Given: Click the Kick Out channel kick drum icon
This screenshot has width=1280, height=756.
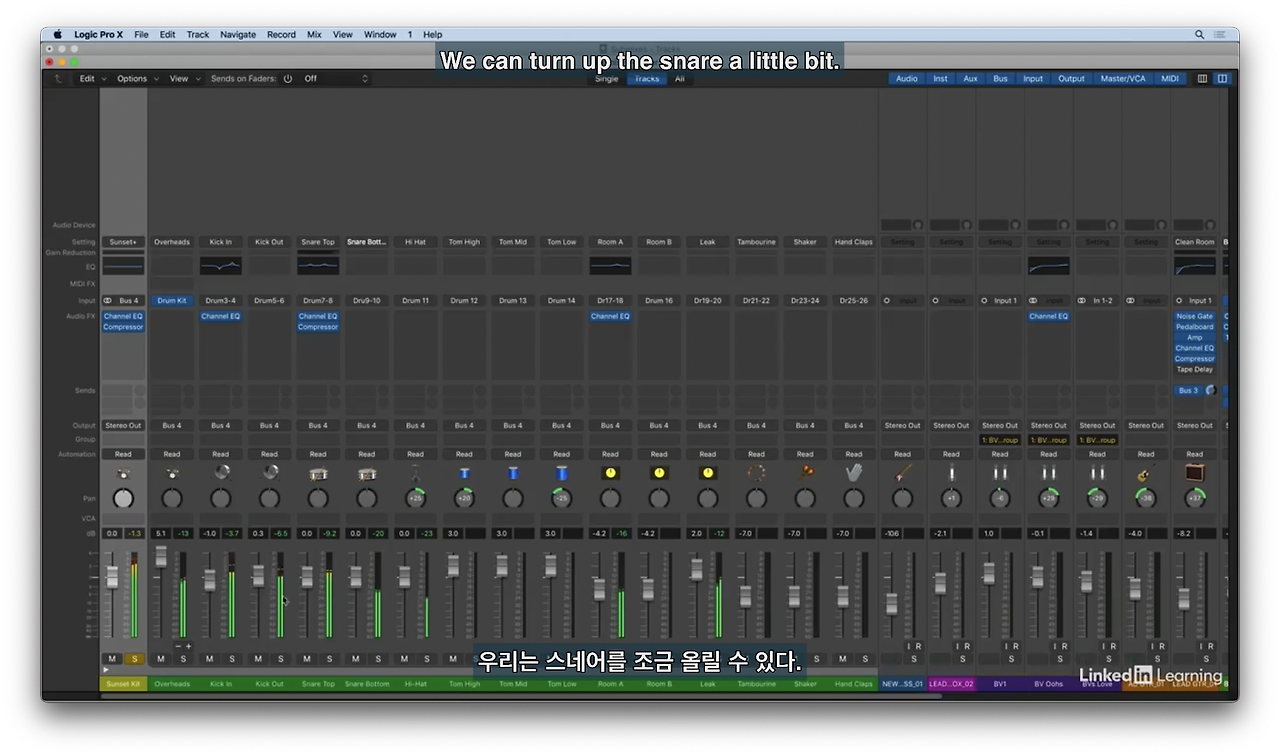Looking at the screenshot, I should pos(269,472).
